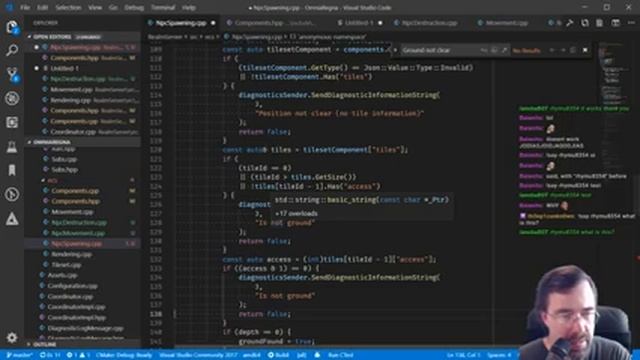Click the sync changes indicator in status bar
The image size is (640, 360).
tap(50, 355)
